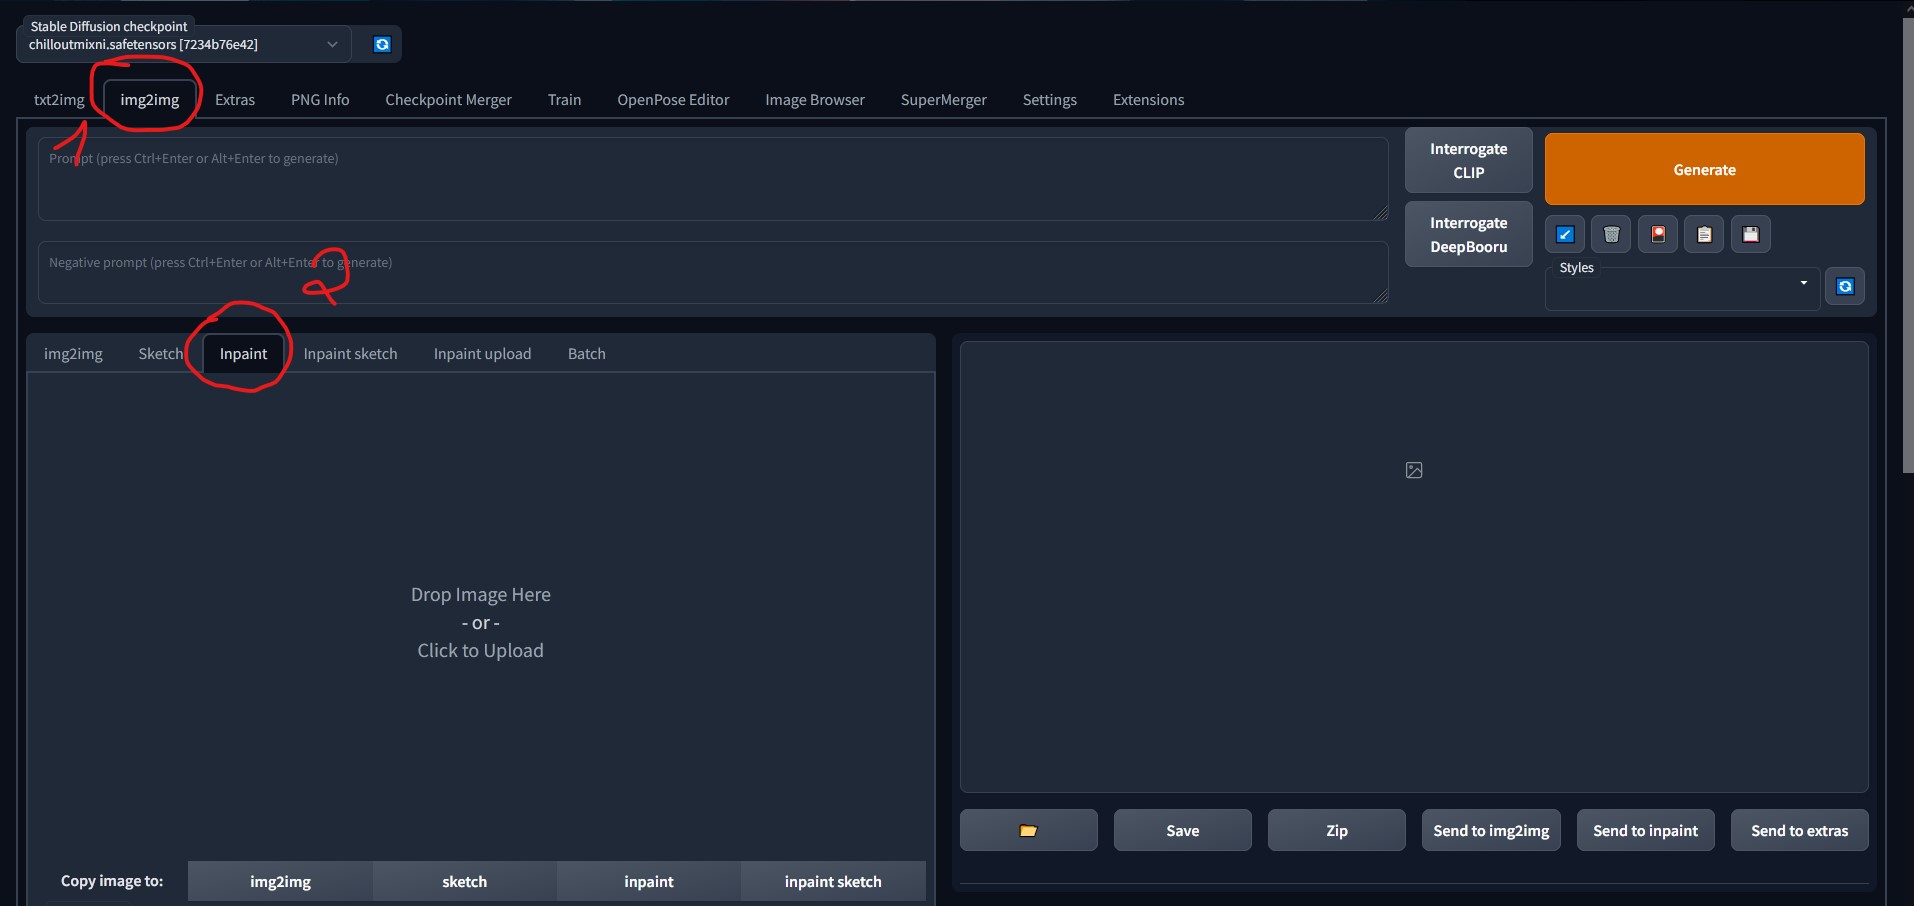
Task: Click the Drop Image Here upload area
Action: pyautogui.click(x=480, y=622)
